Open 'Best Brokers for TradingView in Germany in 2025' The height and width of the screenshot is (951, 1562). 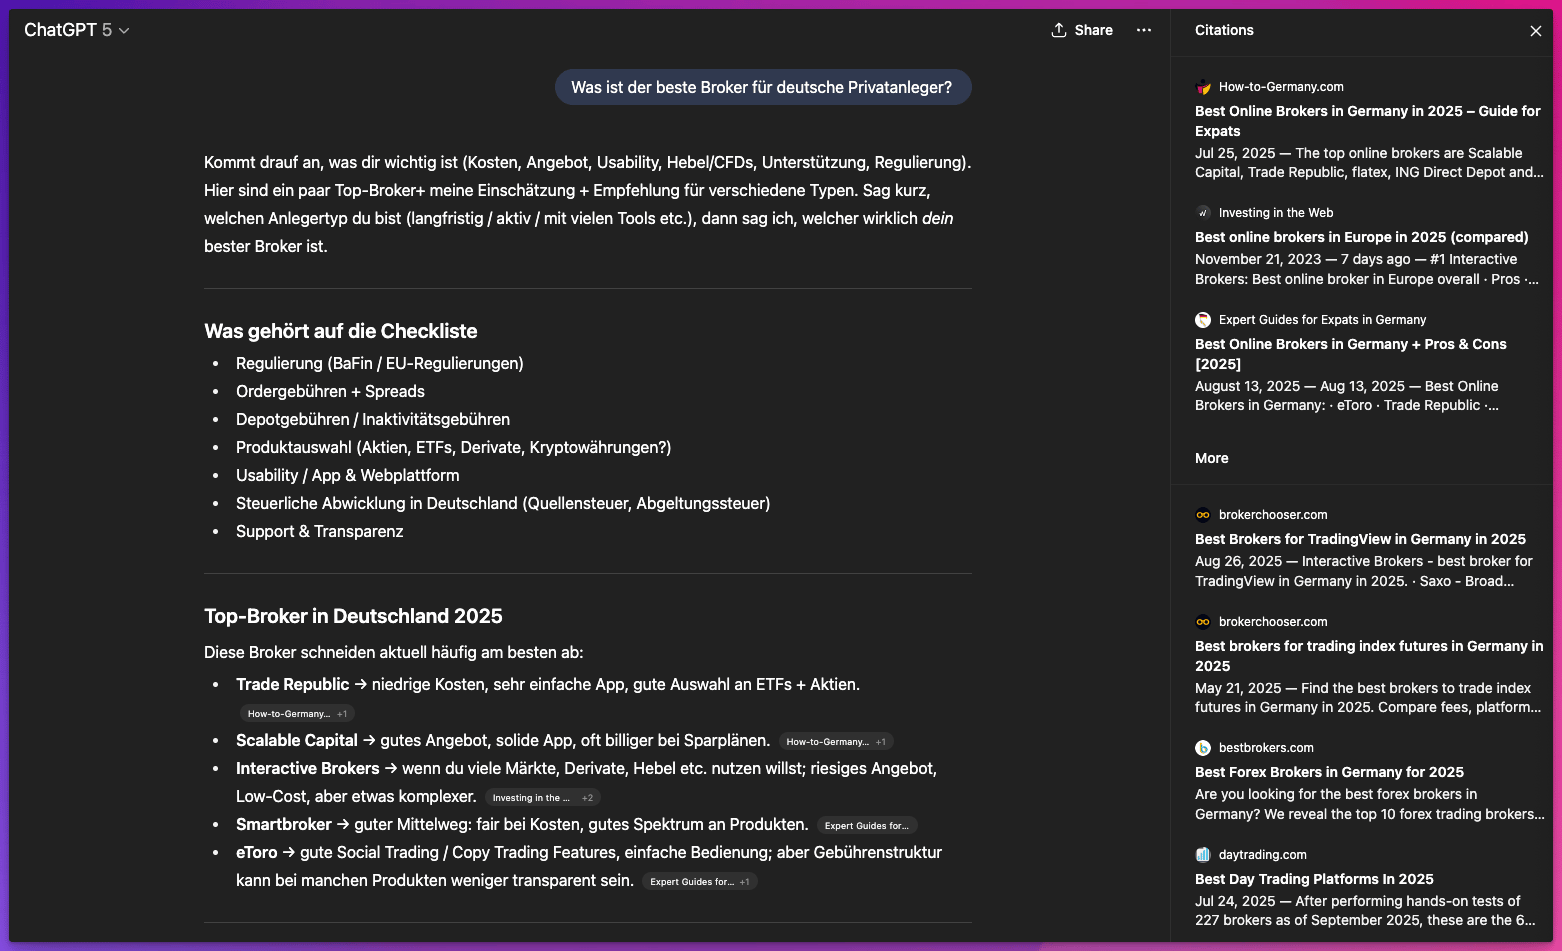click(1360, 539)
